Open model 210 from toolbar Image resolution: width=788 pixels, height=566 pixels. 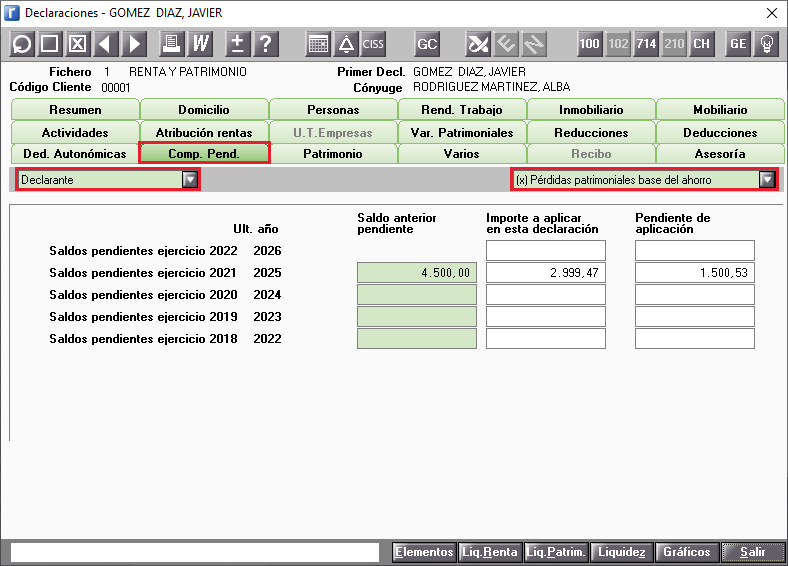[674, 44]
